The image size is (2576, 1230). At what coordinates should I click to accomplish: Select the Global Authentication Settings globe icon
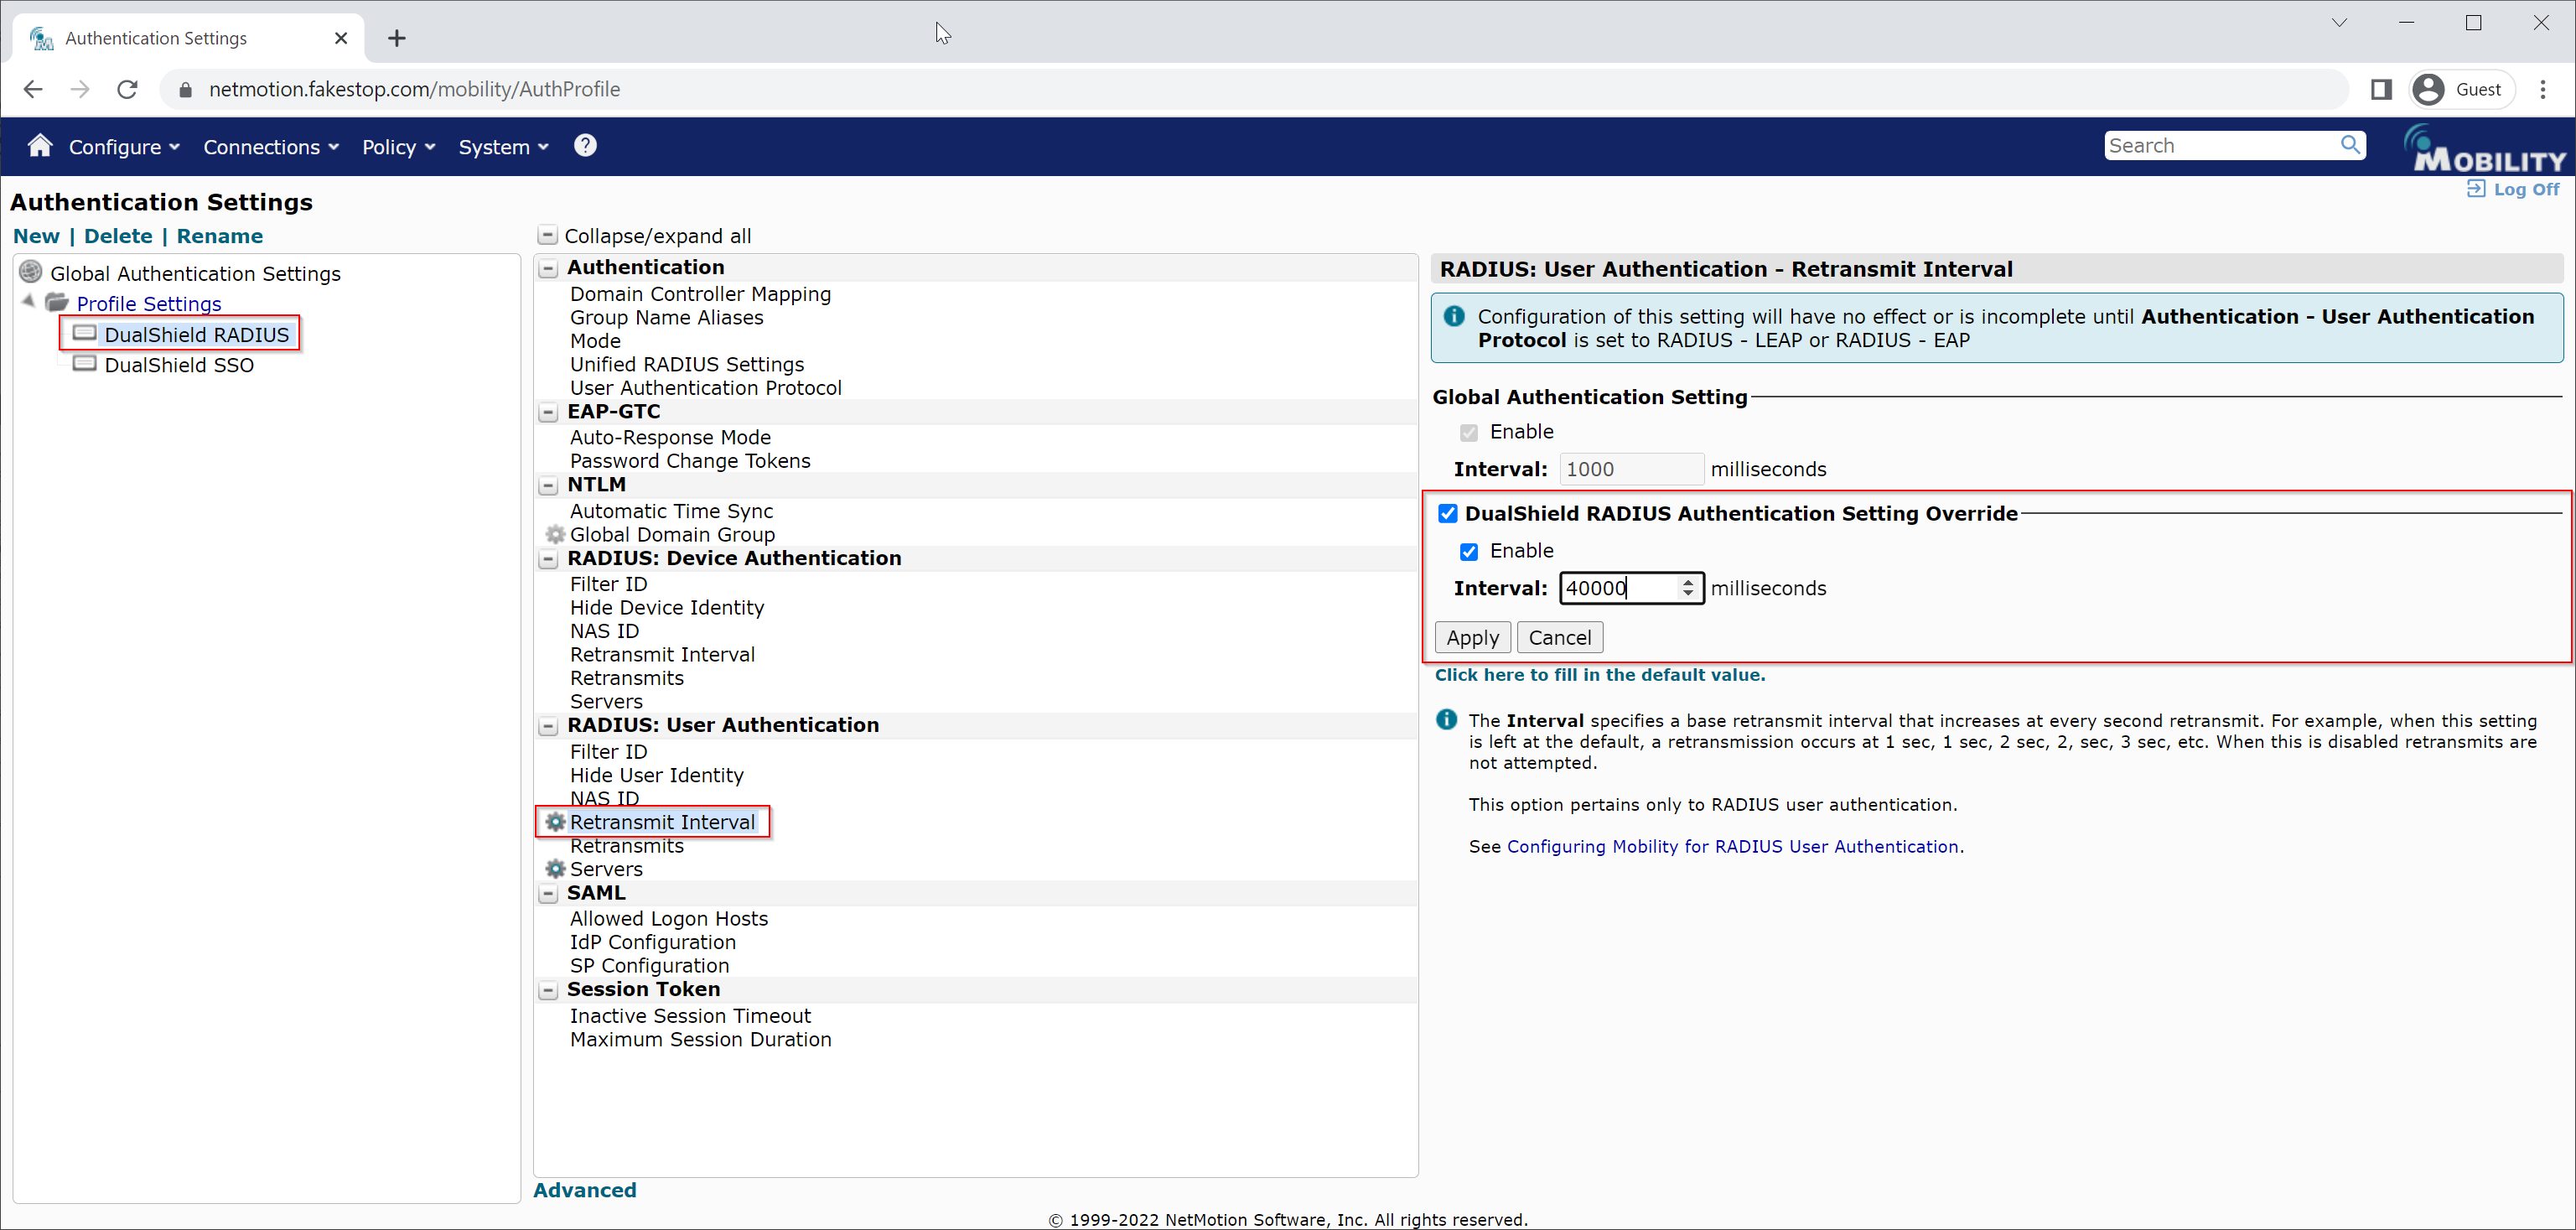coord(31,272)
